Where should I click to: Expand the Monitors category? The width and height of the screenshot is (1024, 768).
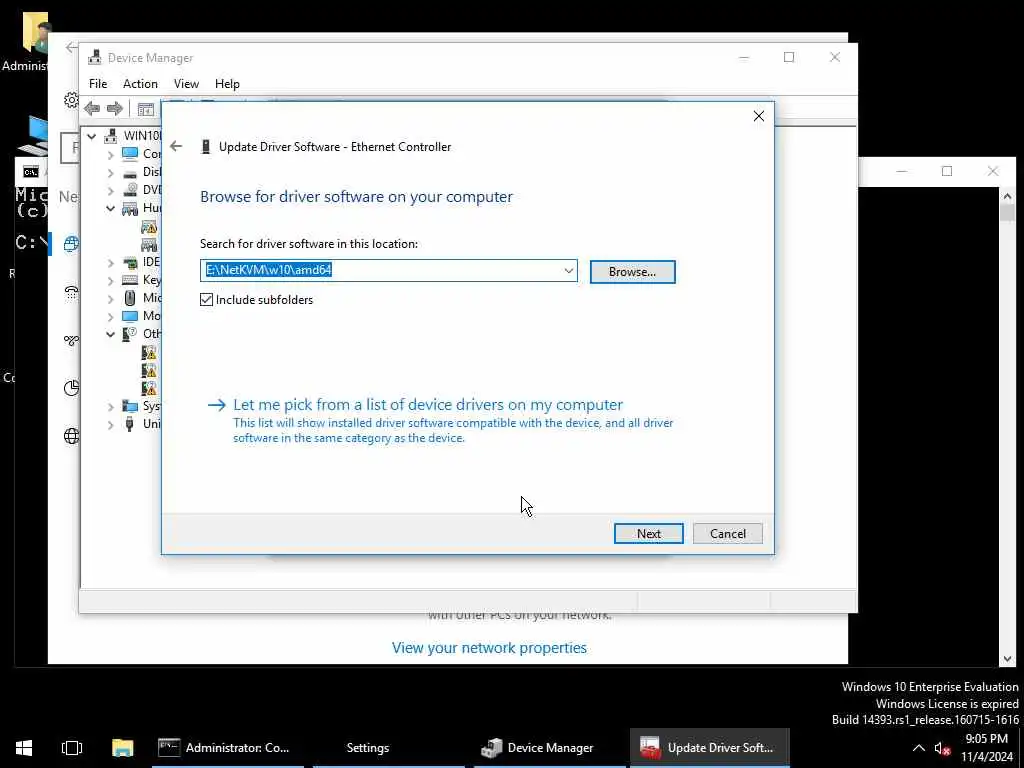[110, 317]
